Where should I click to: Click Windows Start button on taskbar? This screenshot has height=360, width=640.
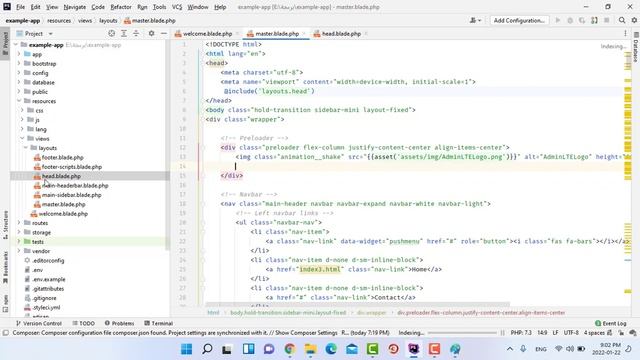[187, 349]
